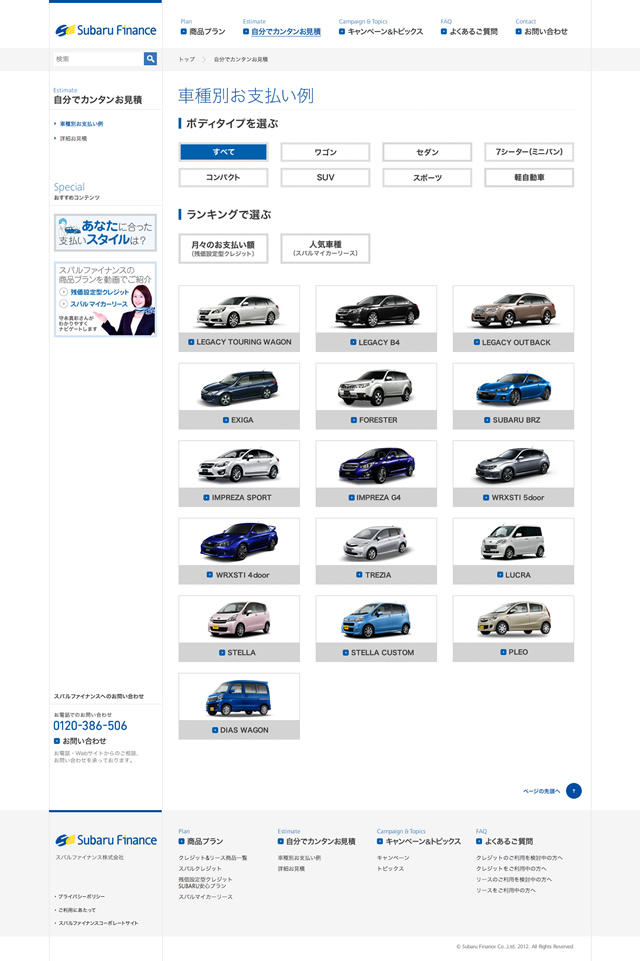
Task: Select 車種別お支払い例 in the sidebar
Action: pyautogui.click(x=81, y=124)
